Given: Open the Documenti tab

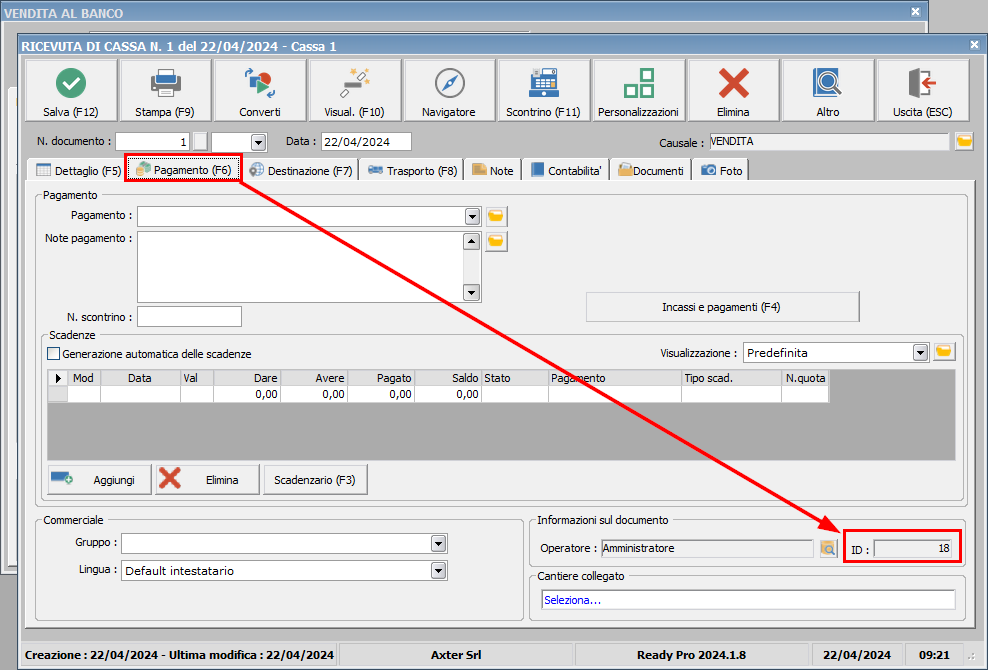Looking at the screenshot, I should (x=650, y=170).
